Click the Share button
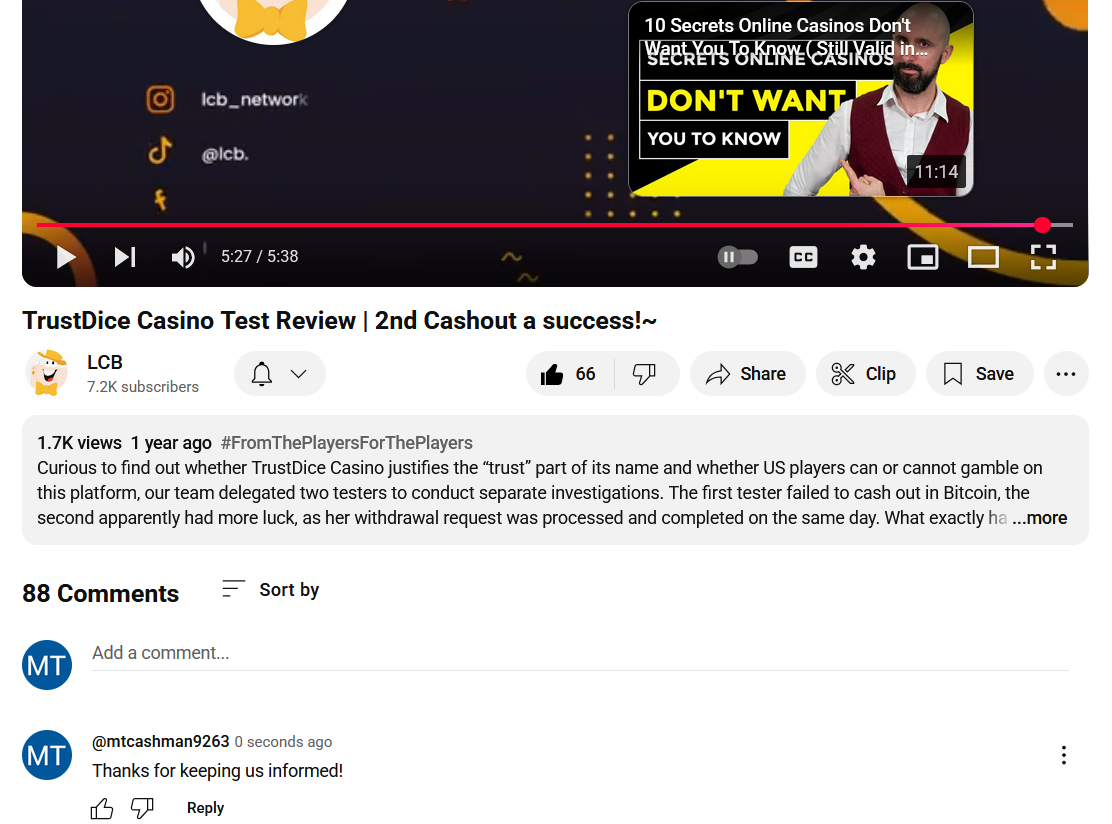 pyautogui.click(x=747, y=374)
